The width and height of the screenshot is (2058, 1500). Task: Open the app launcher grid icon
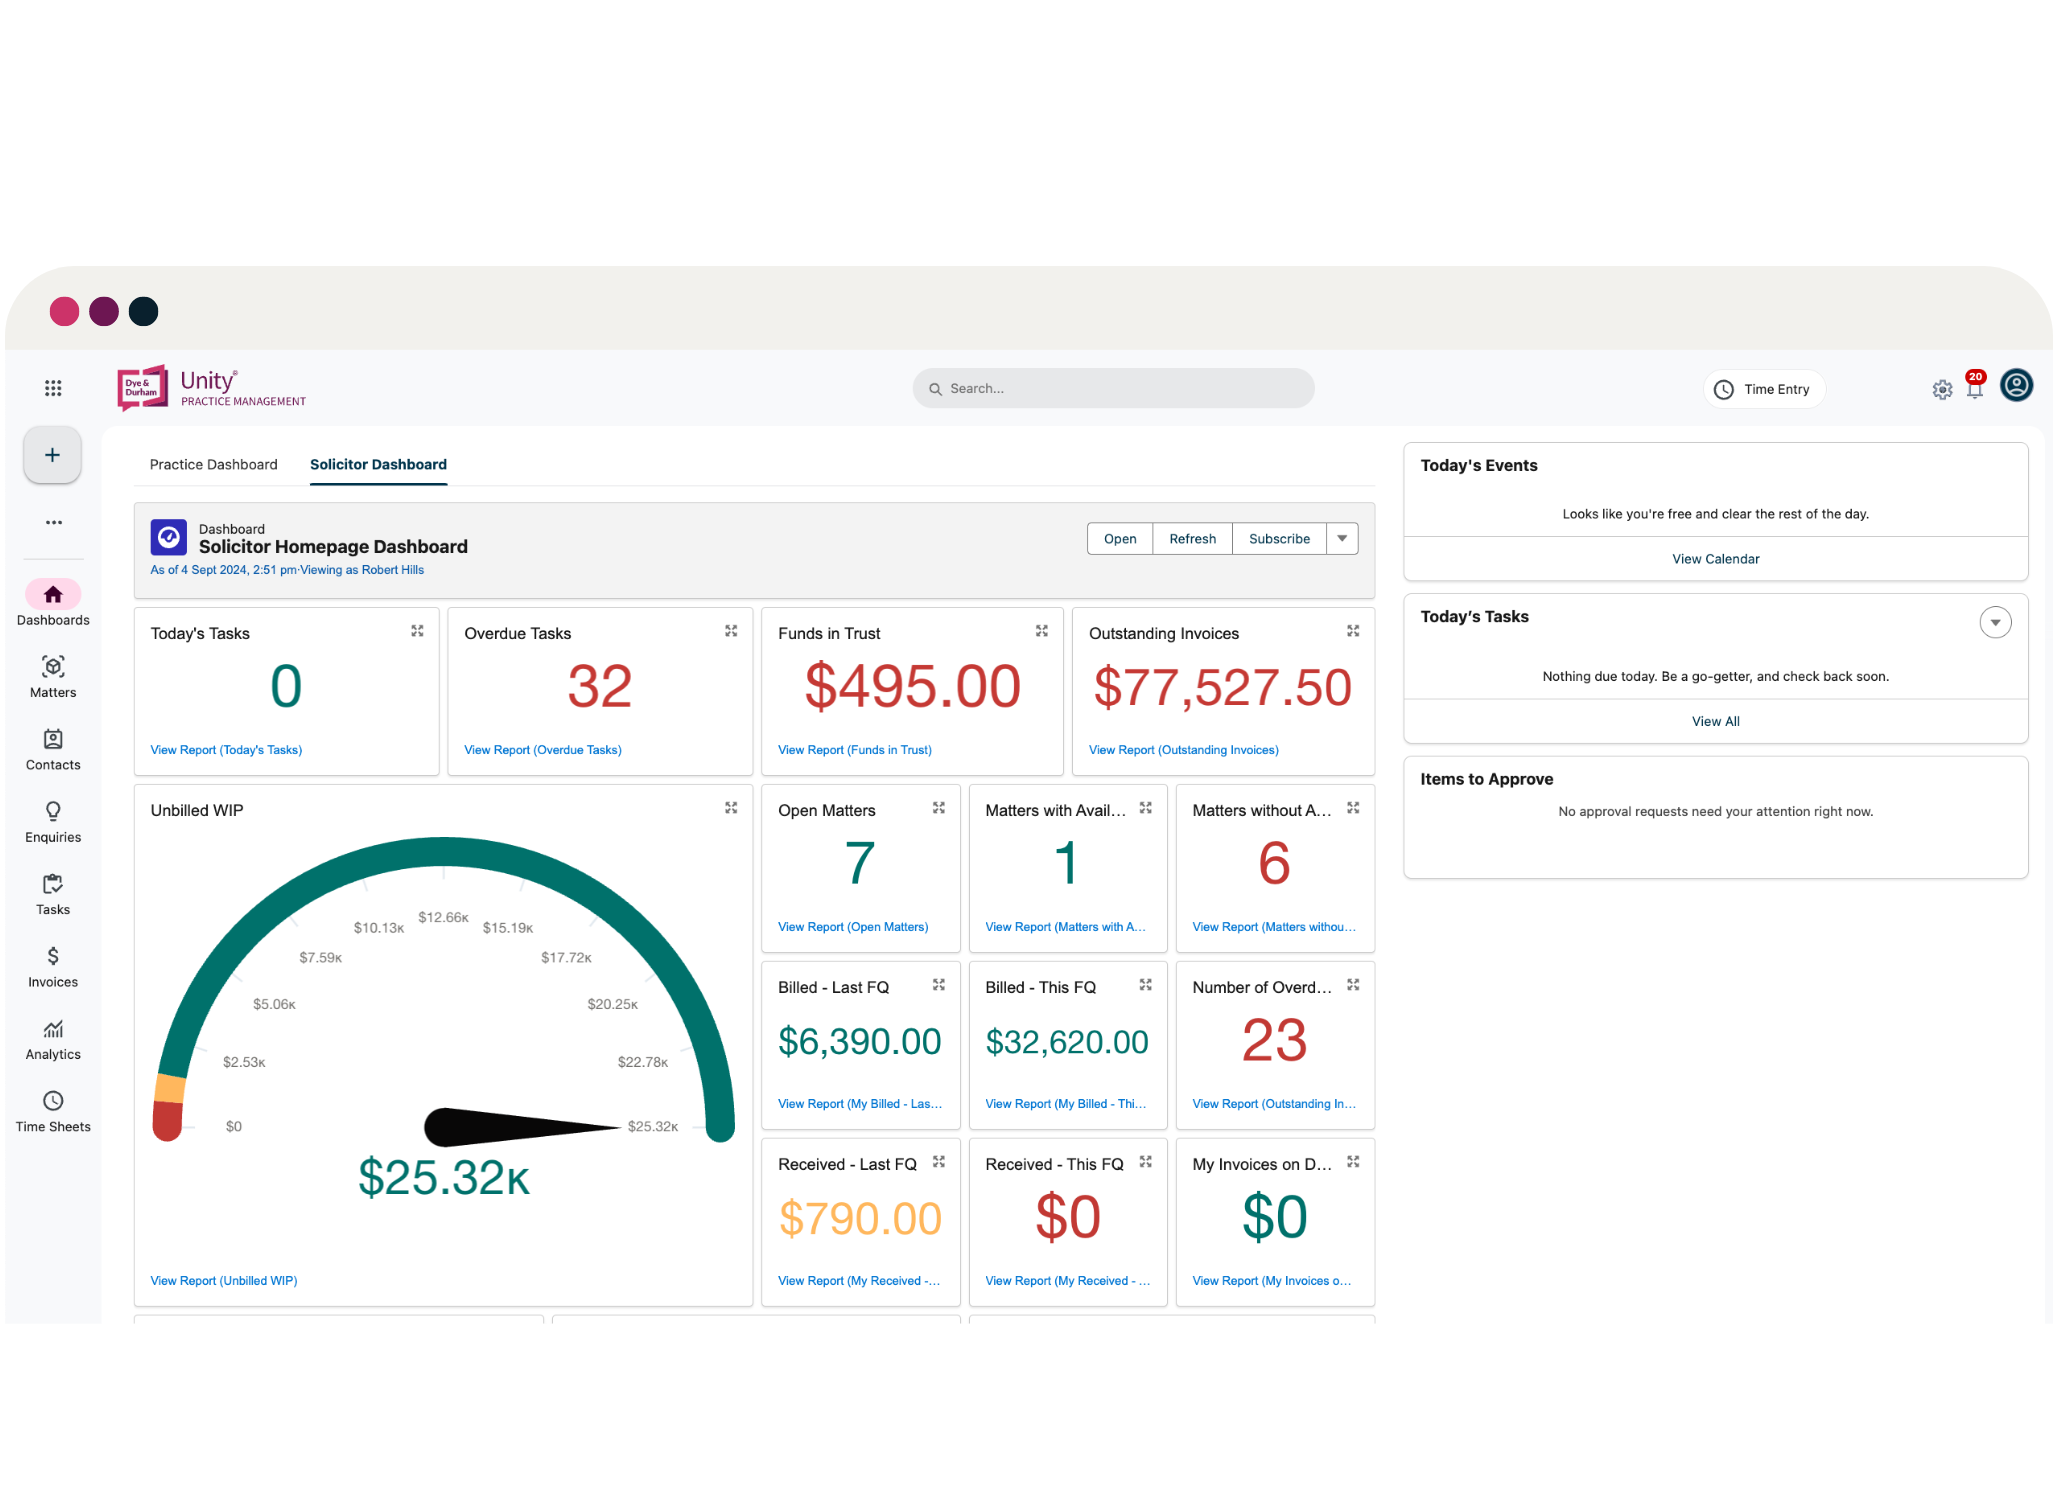pos(53,388)
